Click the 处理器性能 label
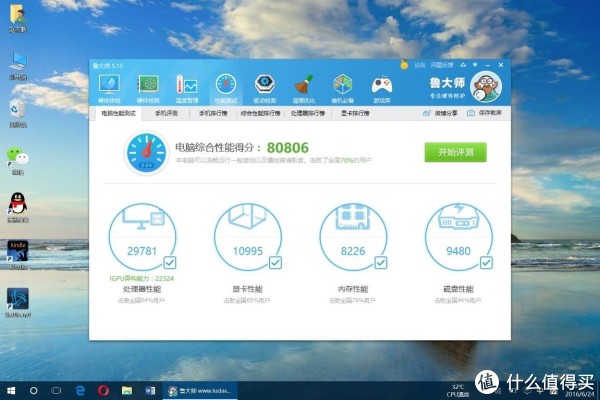The image size is (600, 400). 142,289
